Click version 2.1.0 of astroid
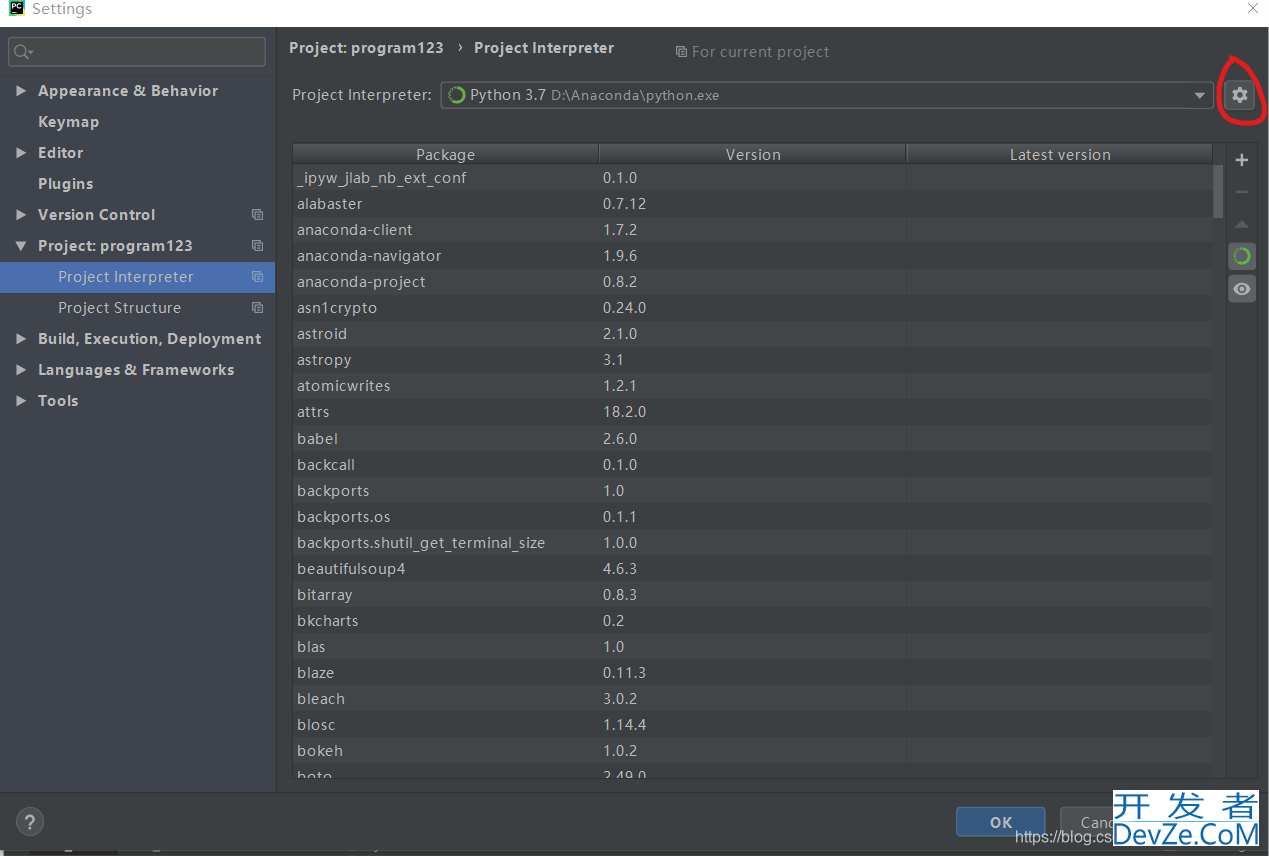1269x856 pixels. coord(620,334)
